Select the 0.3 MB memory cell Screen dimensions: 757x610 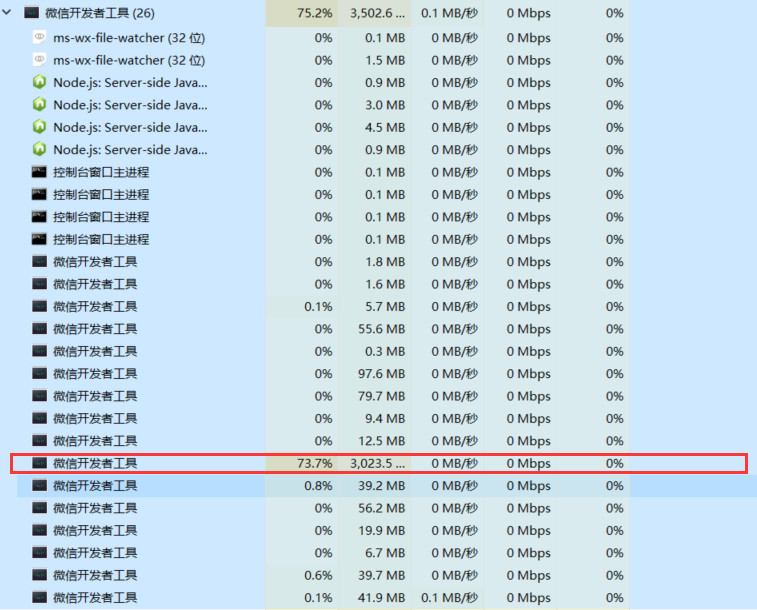(385, 351)
